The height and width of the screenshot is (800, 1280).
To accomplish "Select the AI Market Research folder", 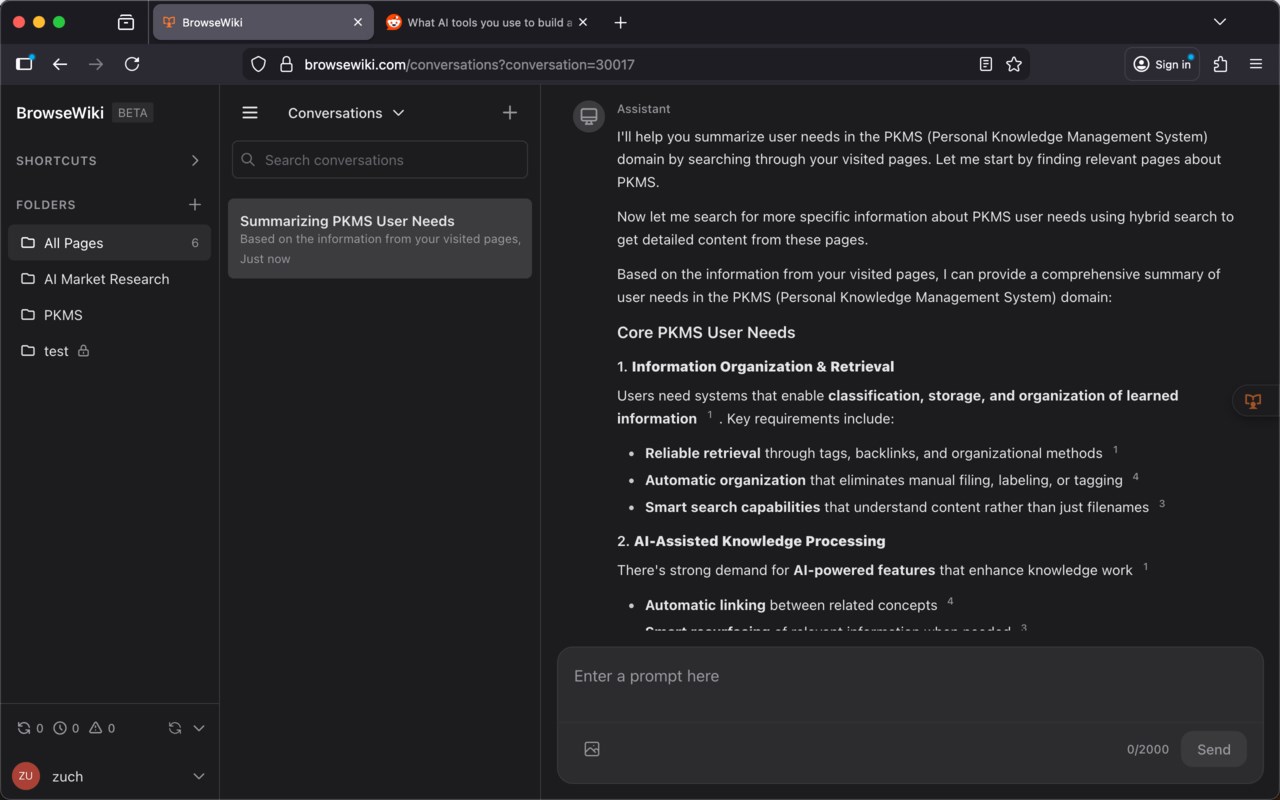I will (106, 279).
